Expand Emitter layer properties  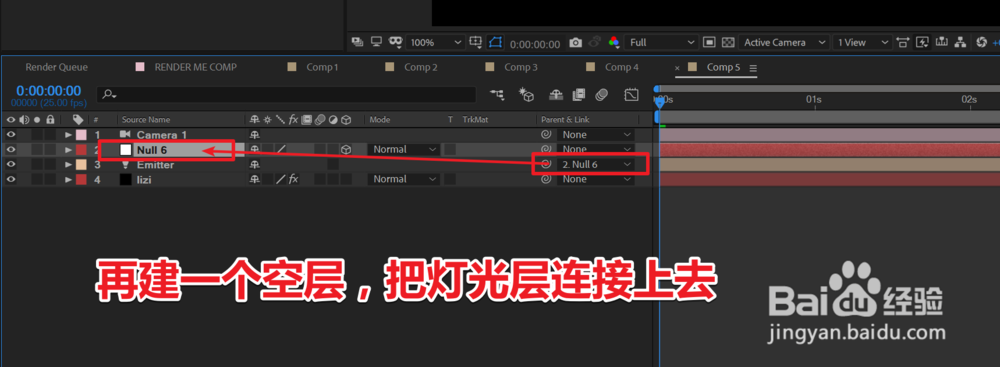68,165
